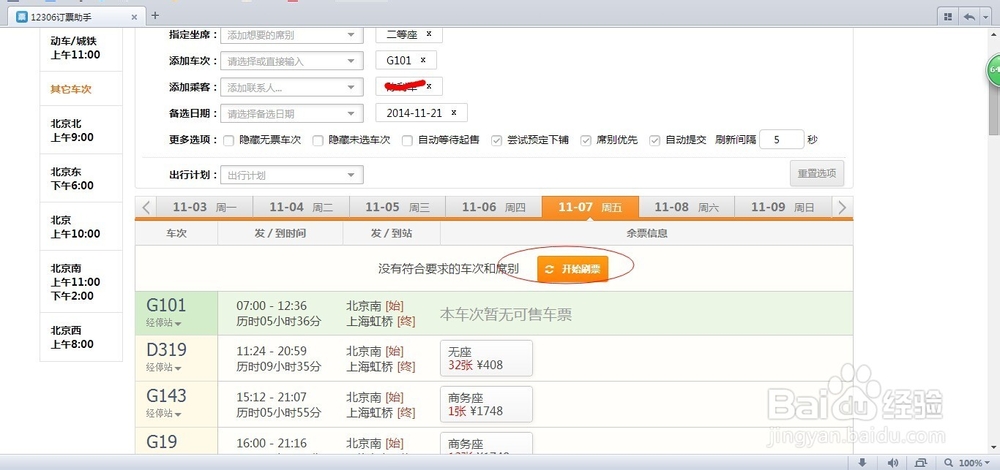Image resolution: width=1000 pixels, height=470 pixels.
Task: Toggle 隐藏未选车次 checkbox
Action: 318,140
